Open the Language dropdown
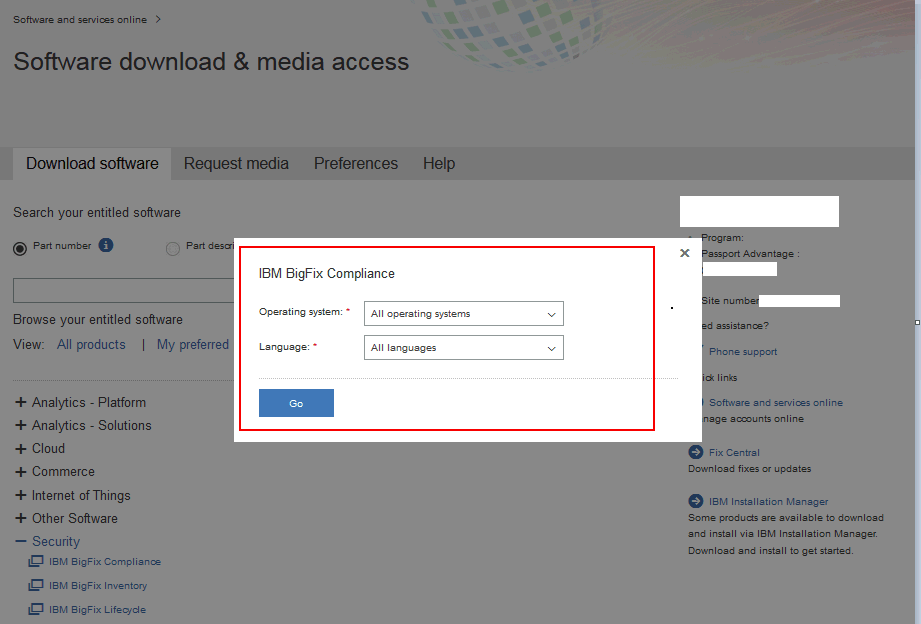The height and width of the screenshot is (624, 921). tap(463, 348)
